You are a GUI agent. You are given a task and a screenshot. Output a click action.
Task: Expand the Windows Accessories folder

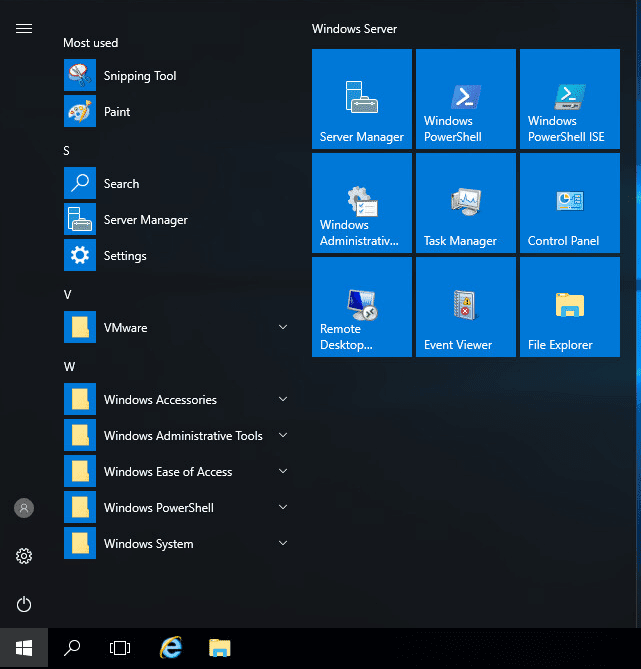coord(176,400)
